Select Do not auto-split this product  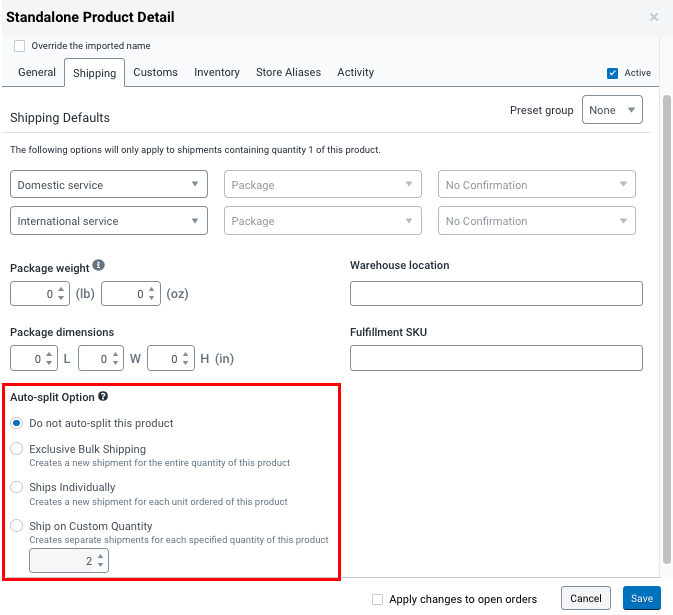[17, 423]
